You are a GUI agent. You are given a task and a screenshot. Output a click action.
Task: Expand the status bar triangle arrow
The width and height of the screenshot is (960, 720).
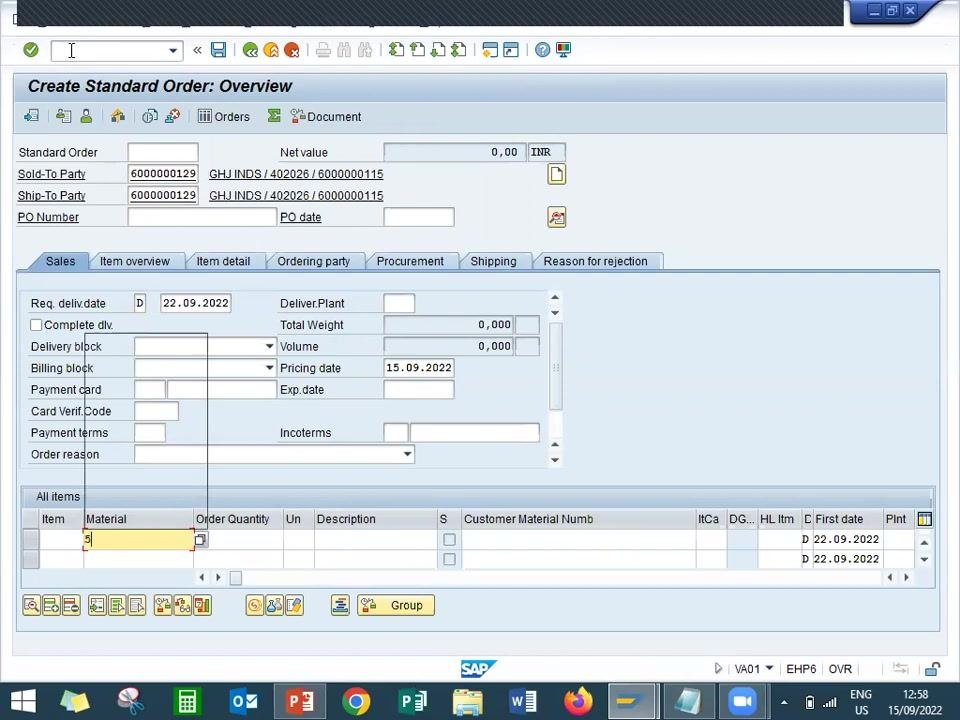click(x=718, y=669)
